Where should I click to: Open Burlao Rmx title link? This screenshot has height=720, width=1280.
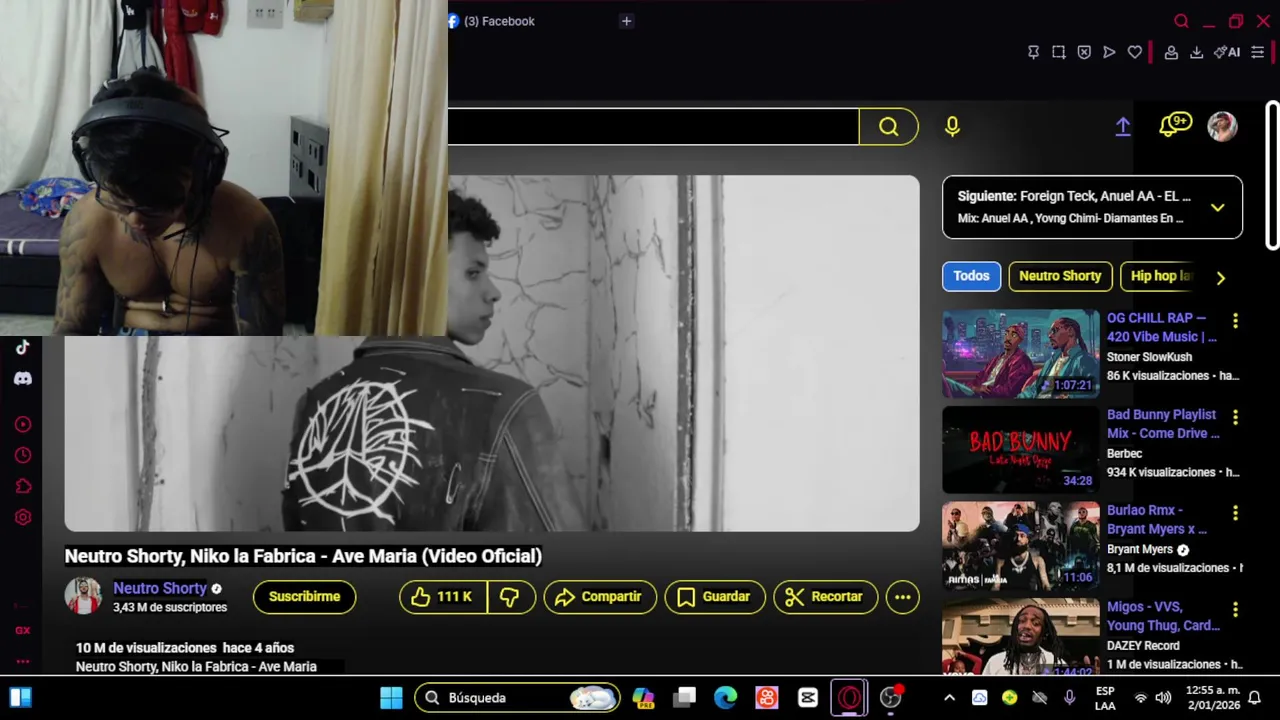tap(1157, 520)
